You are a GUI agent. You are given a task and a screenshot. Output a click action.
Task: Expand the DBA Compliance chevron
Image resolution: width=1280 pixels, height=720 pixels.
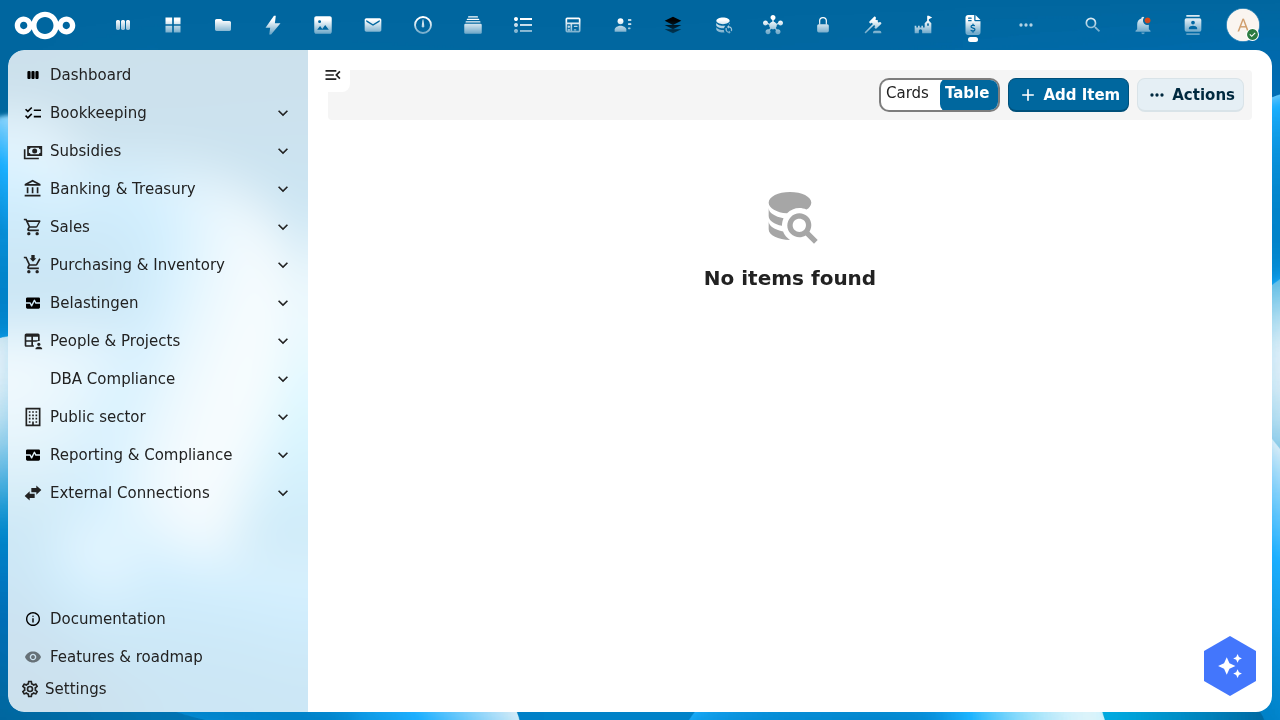[x=283, y=379]
